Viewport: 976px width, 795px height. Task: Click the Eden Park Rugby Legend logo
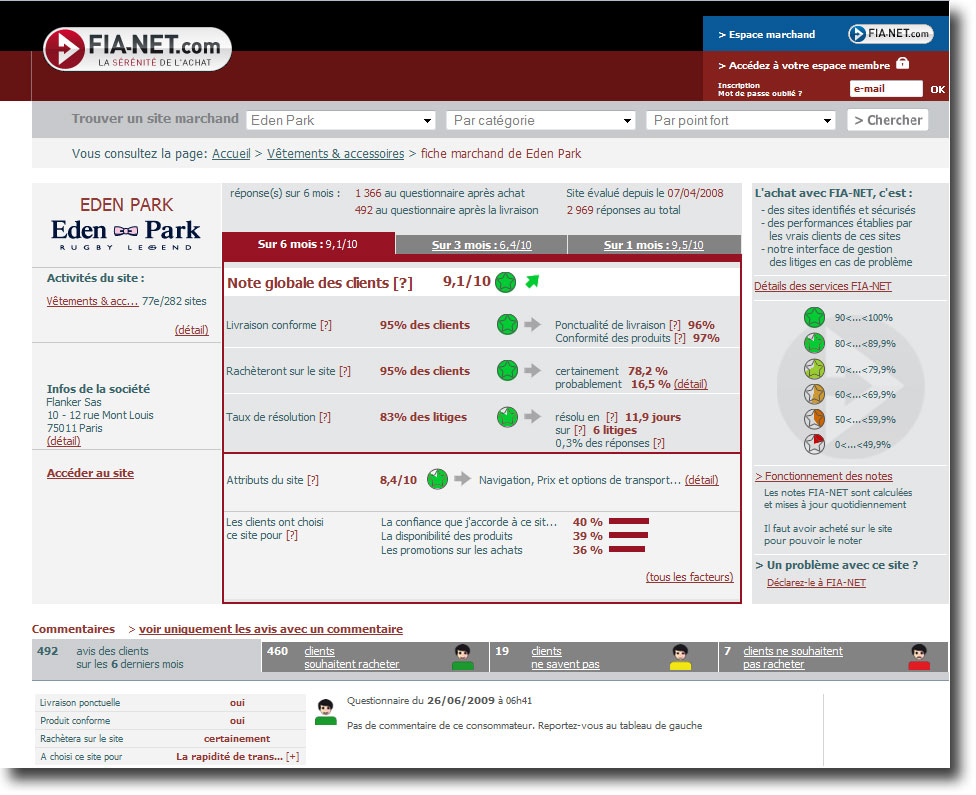point(126,235)
